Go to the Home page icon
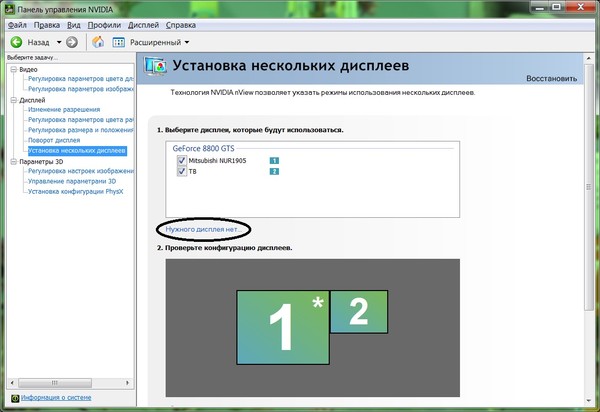 (98, 42)
